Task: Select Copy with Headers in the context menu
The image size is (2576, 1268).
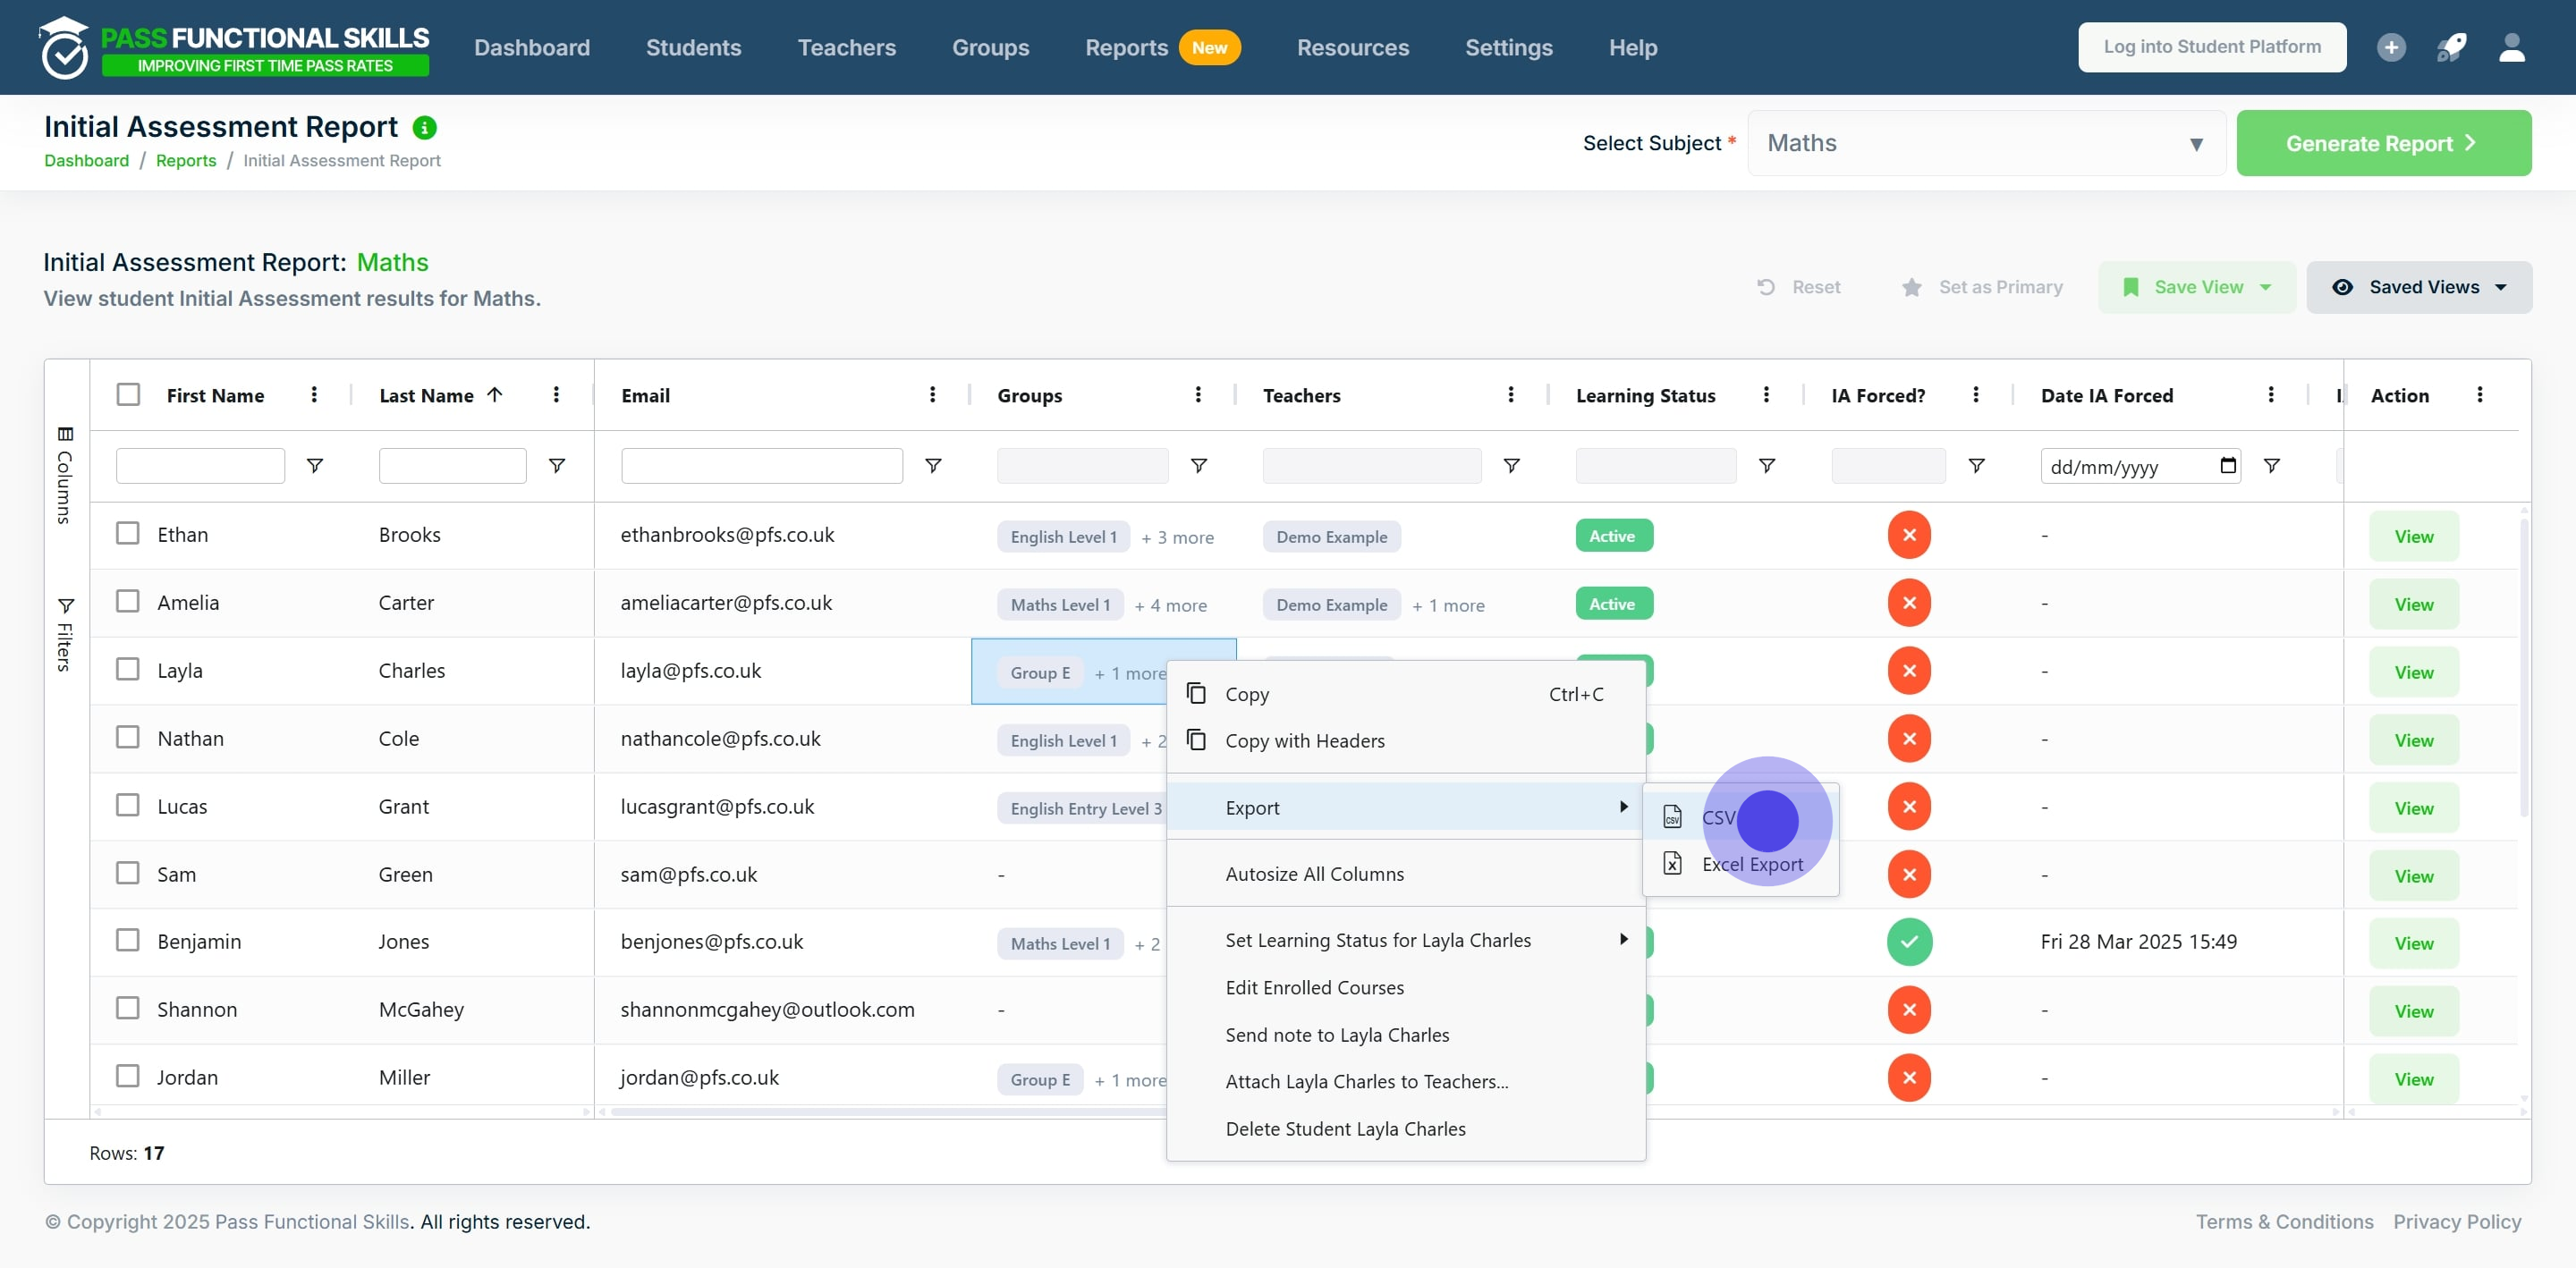Action: coord(1304,741)
